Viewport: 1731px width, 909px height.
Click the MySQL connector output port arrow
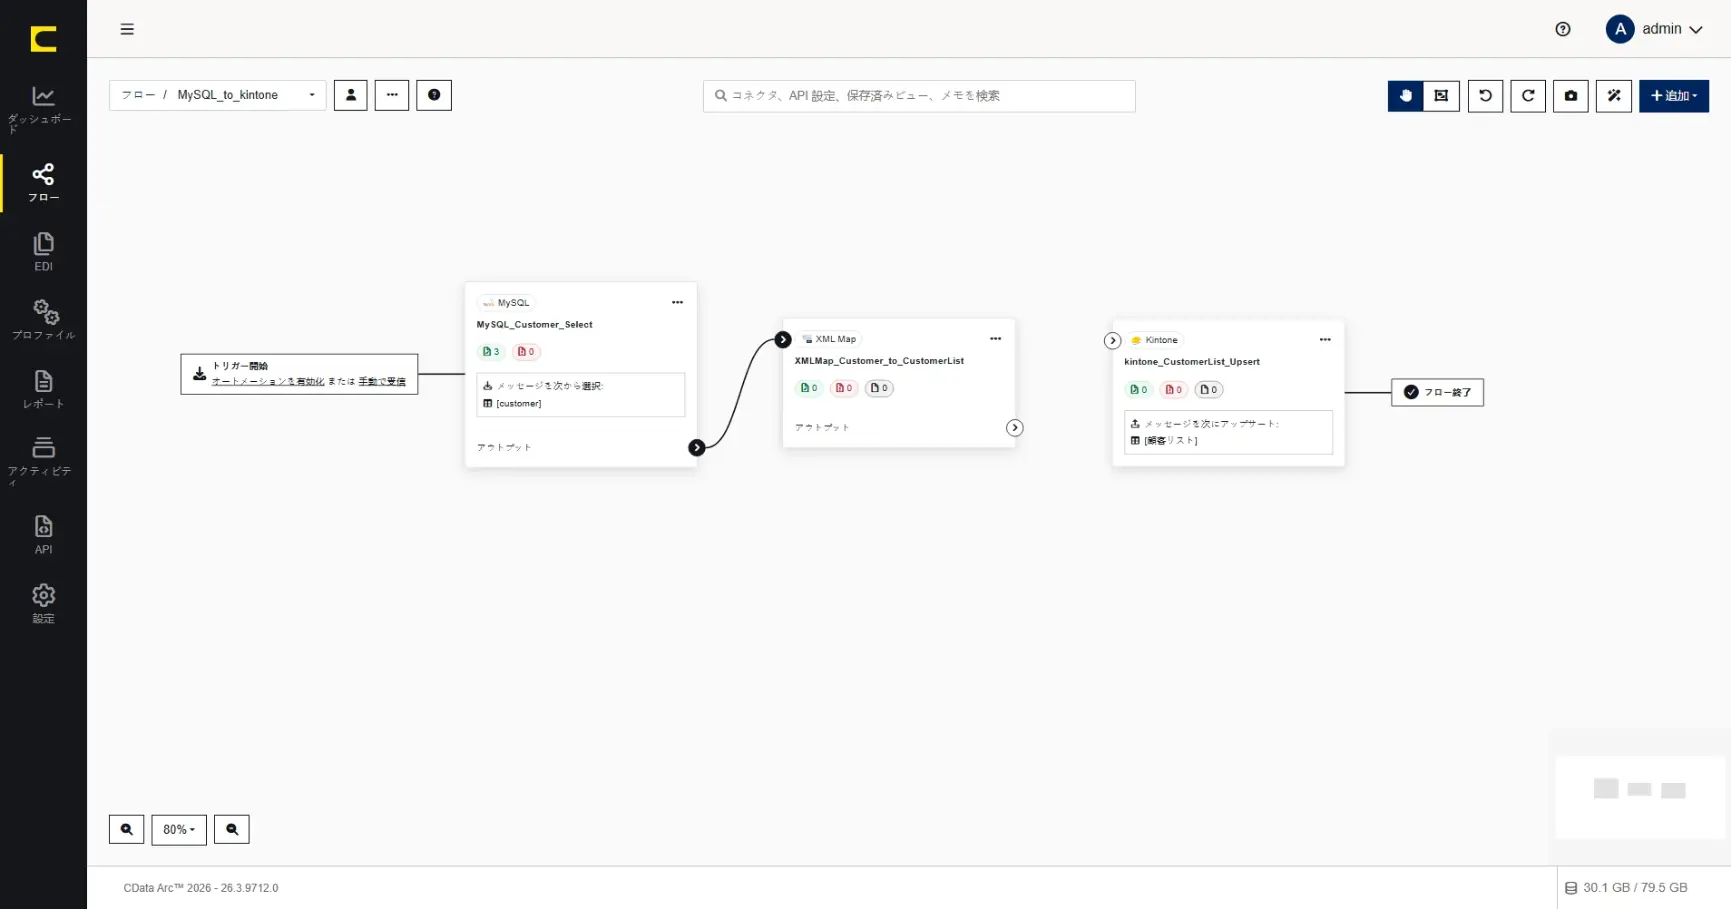[x=697, y=448]
